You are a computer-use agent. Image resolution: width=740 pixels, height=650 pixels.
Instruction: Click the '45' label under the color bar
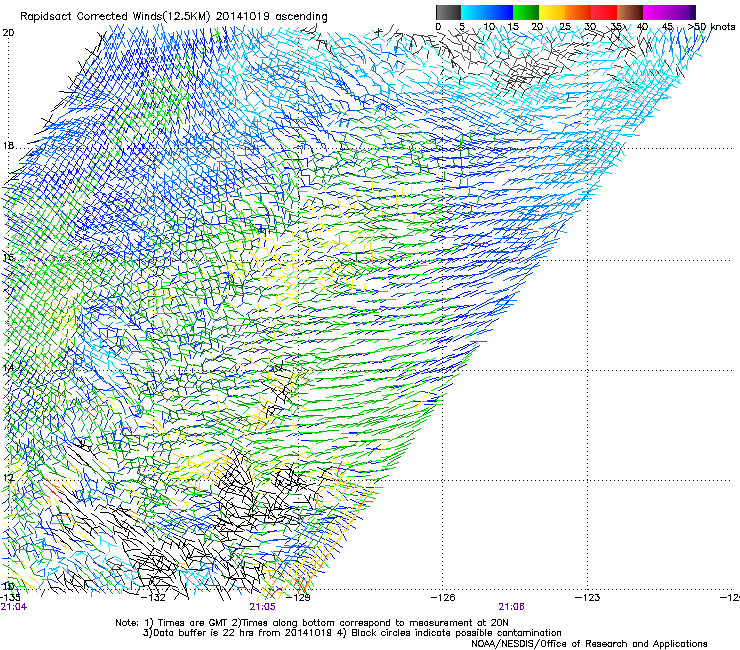click(667, 27)
